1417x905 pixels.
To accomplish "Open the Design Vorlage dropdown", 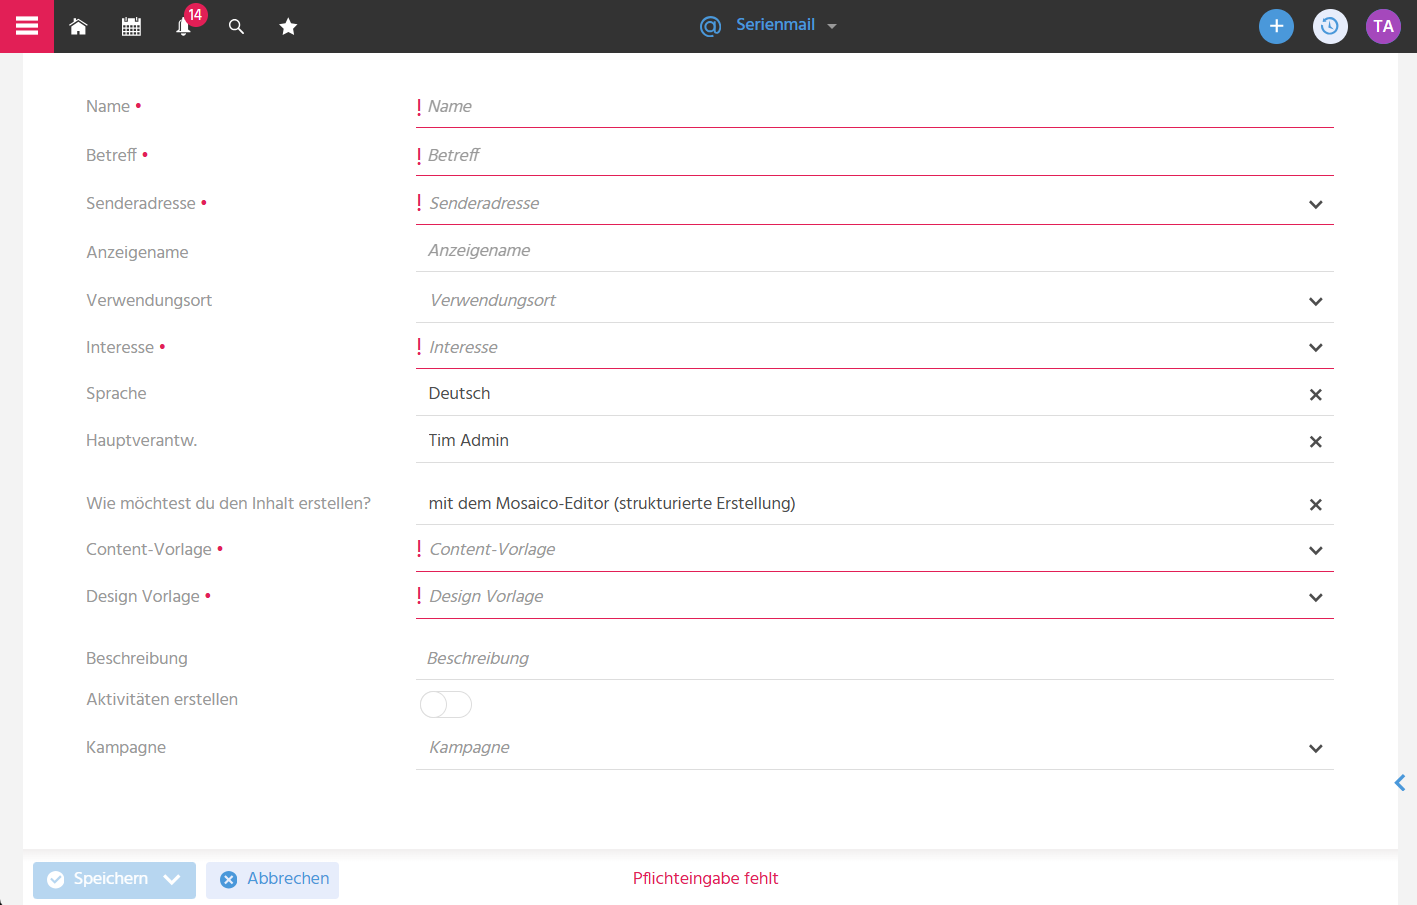I will [1316, 598].
